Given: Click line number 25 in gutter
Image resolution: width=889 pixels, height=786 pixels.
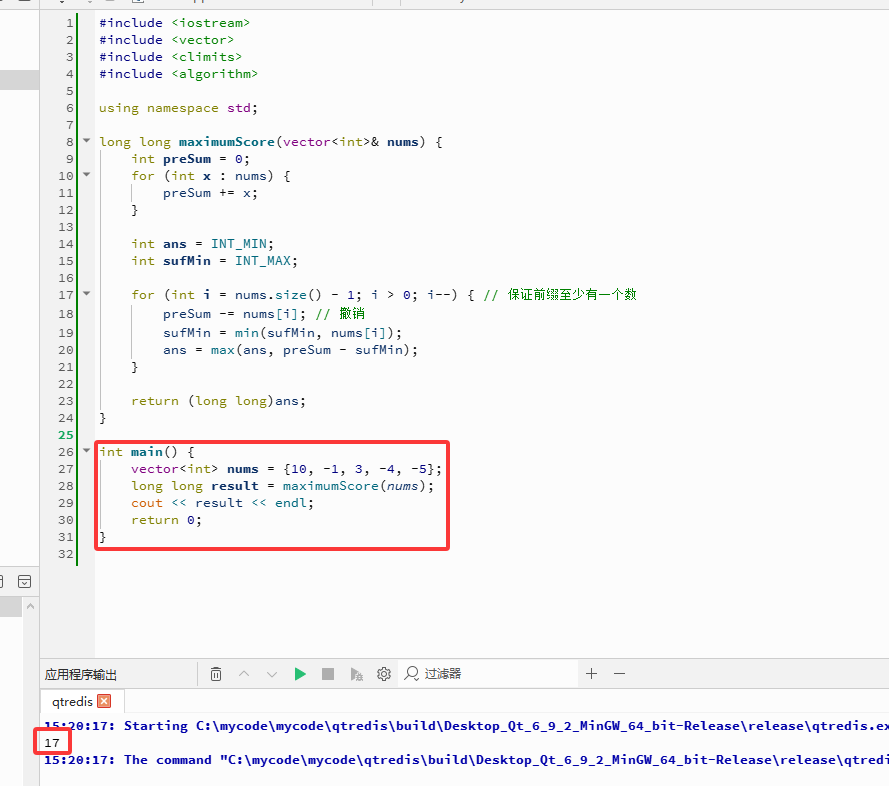Looking at the screenshot, I should coord(66,435).
